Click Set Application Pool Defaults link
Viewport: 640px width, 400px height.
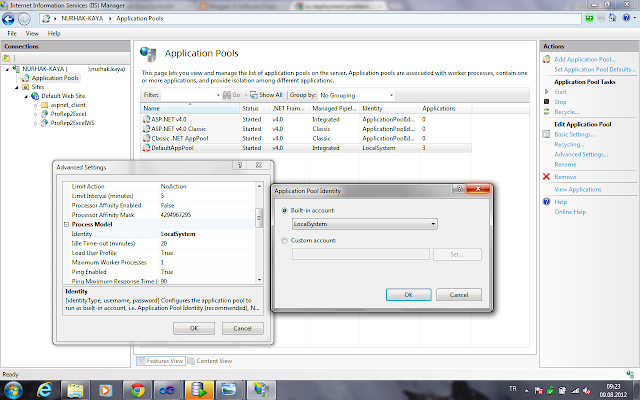point(594,69)
